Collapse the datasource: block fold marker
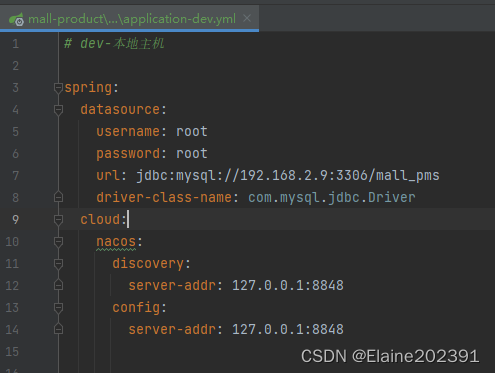 (58, 110)
